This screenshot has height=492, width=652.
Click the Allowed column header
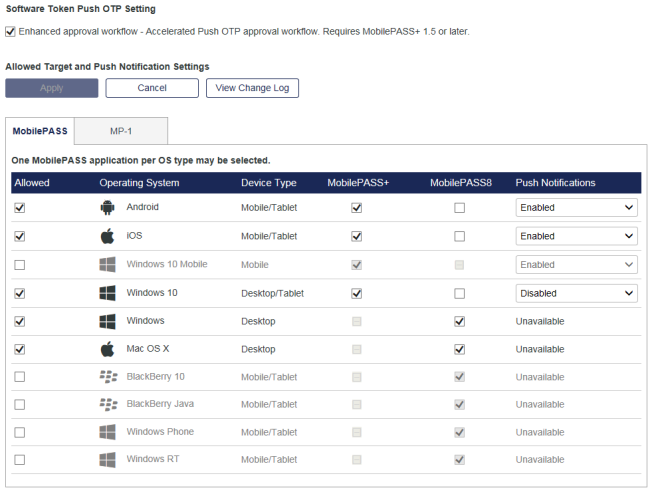(32, 183)
